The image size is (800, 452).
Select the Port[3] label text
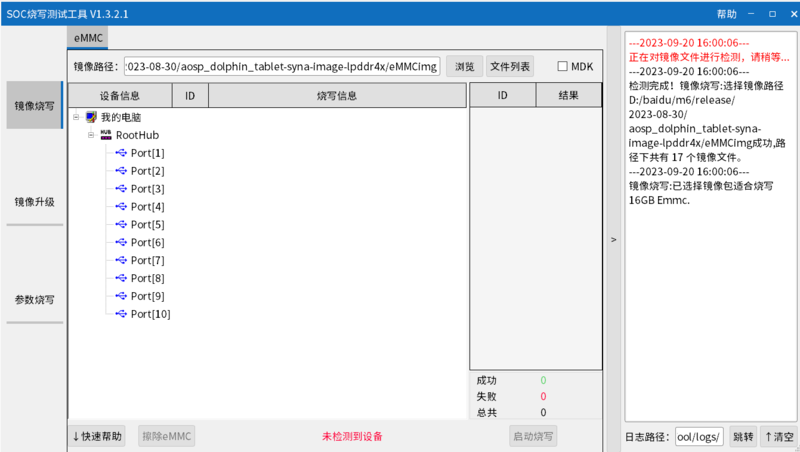[x=147, y=189]
